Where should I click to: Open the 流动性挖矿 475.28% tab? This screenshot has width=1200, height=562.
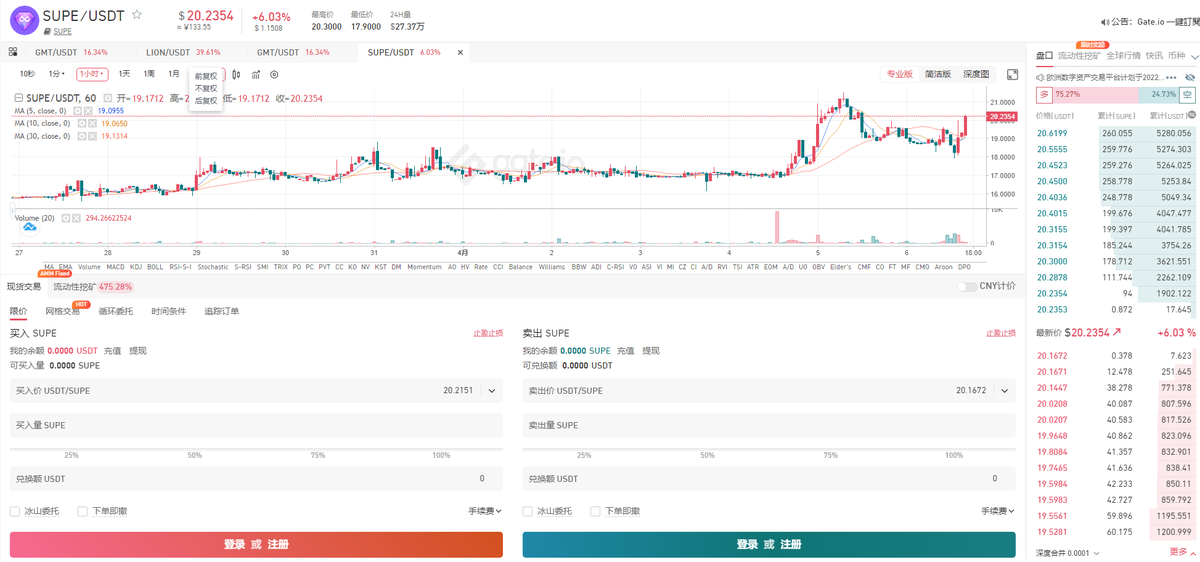point(92,286)
